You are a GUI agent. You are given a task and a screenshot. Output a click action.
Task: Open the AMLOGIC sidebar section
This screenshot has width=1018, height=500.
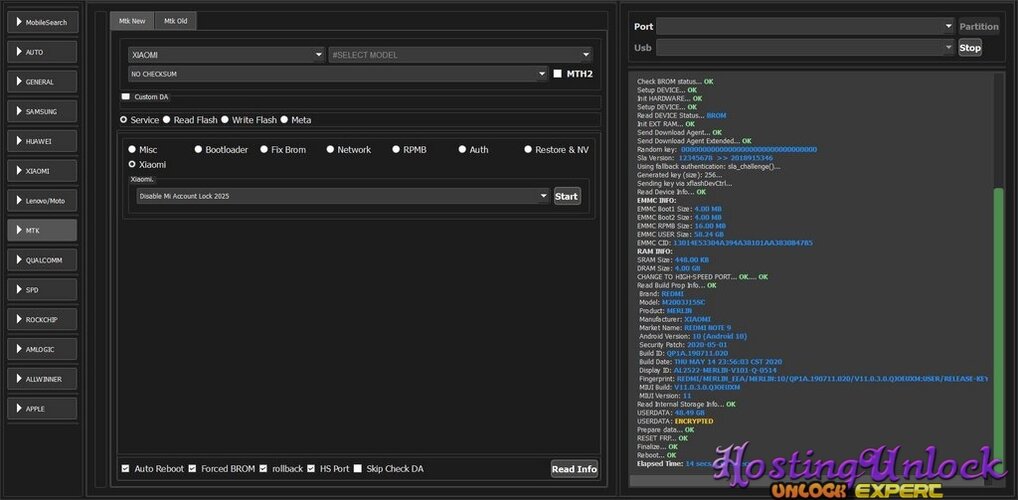pos(42,349)
